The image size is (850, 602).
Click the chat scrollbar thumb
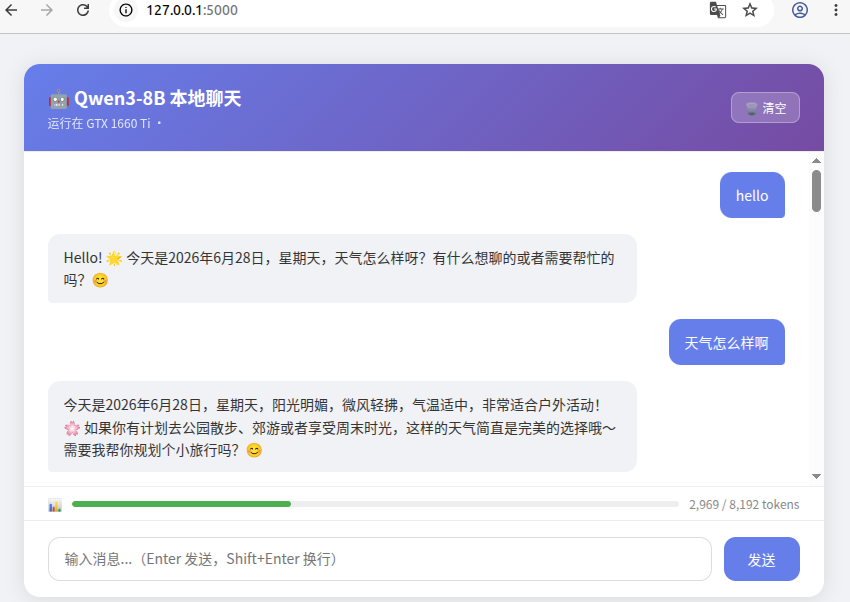pyautogui.click(x=816, y=191)
